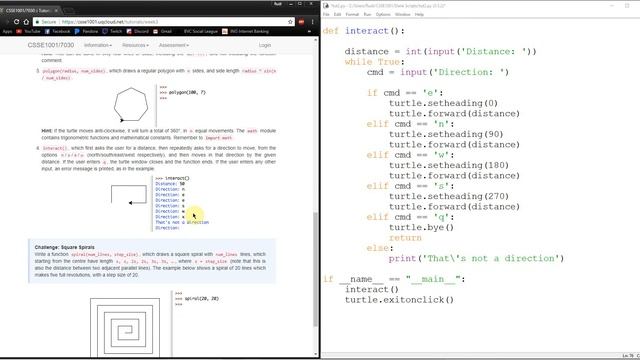Open the IDLE Format menu
The height and width of the screenshot is (360, 640).
point(352,14)
